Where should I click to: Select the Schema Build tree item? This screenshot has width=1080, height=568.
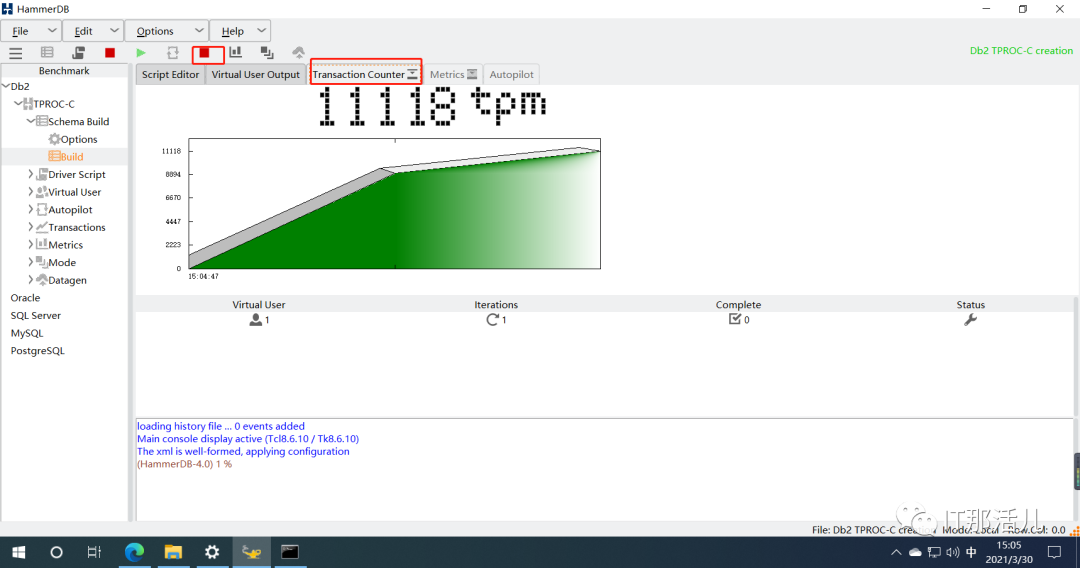click(x=72, y=121)
